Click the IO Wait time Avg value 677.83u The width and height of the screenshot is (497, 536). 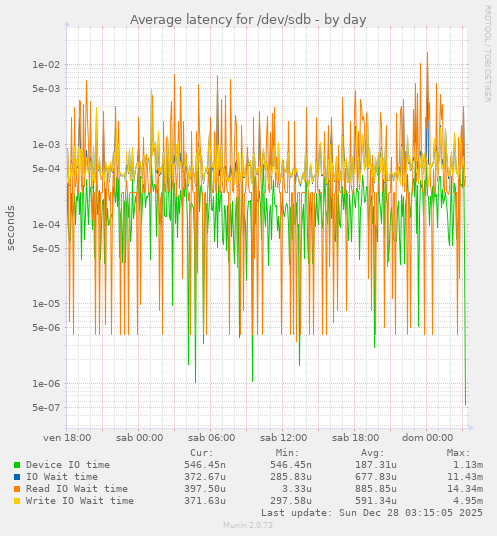376,477
